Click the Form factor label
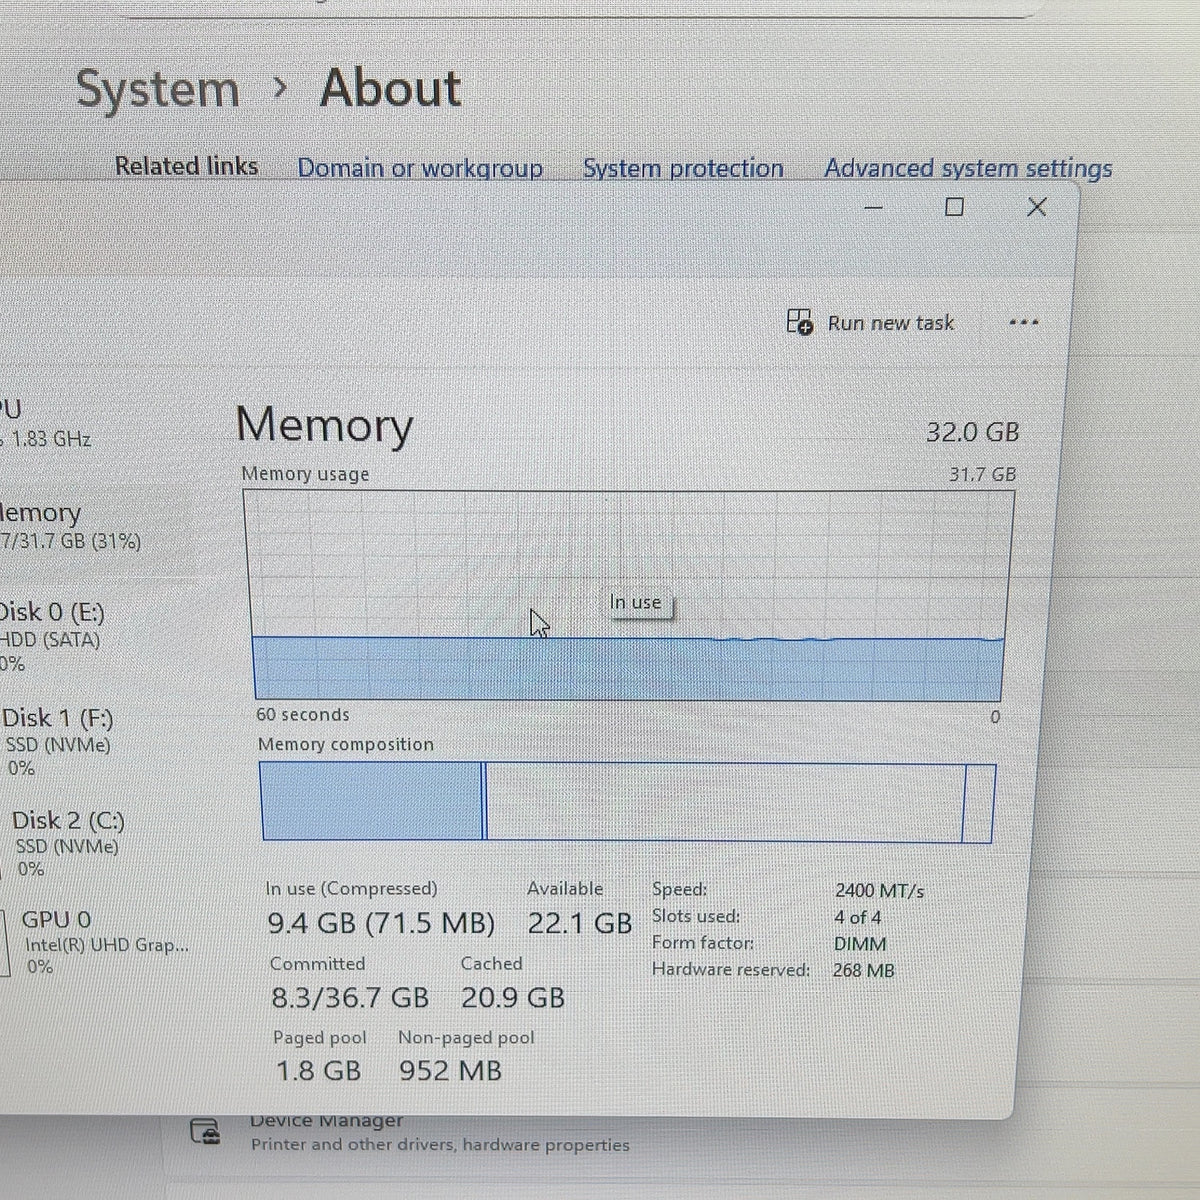Image resolution: width=1200 pixels, height=1200 pixels. [x=703, y=943]
